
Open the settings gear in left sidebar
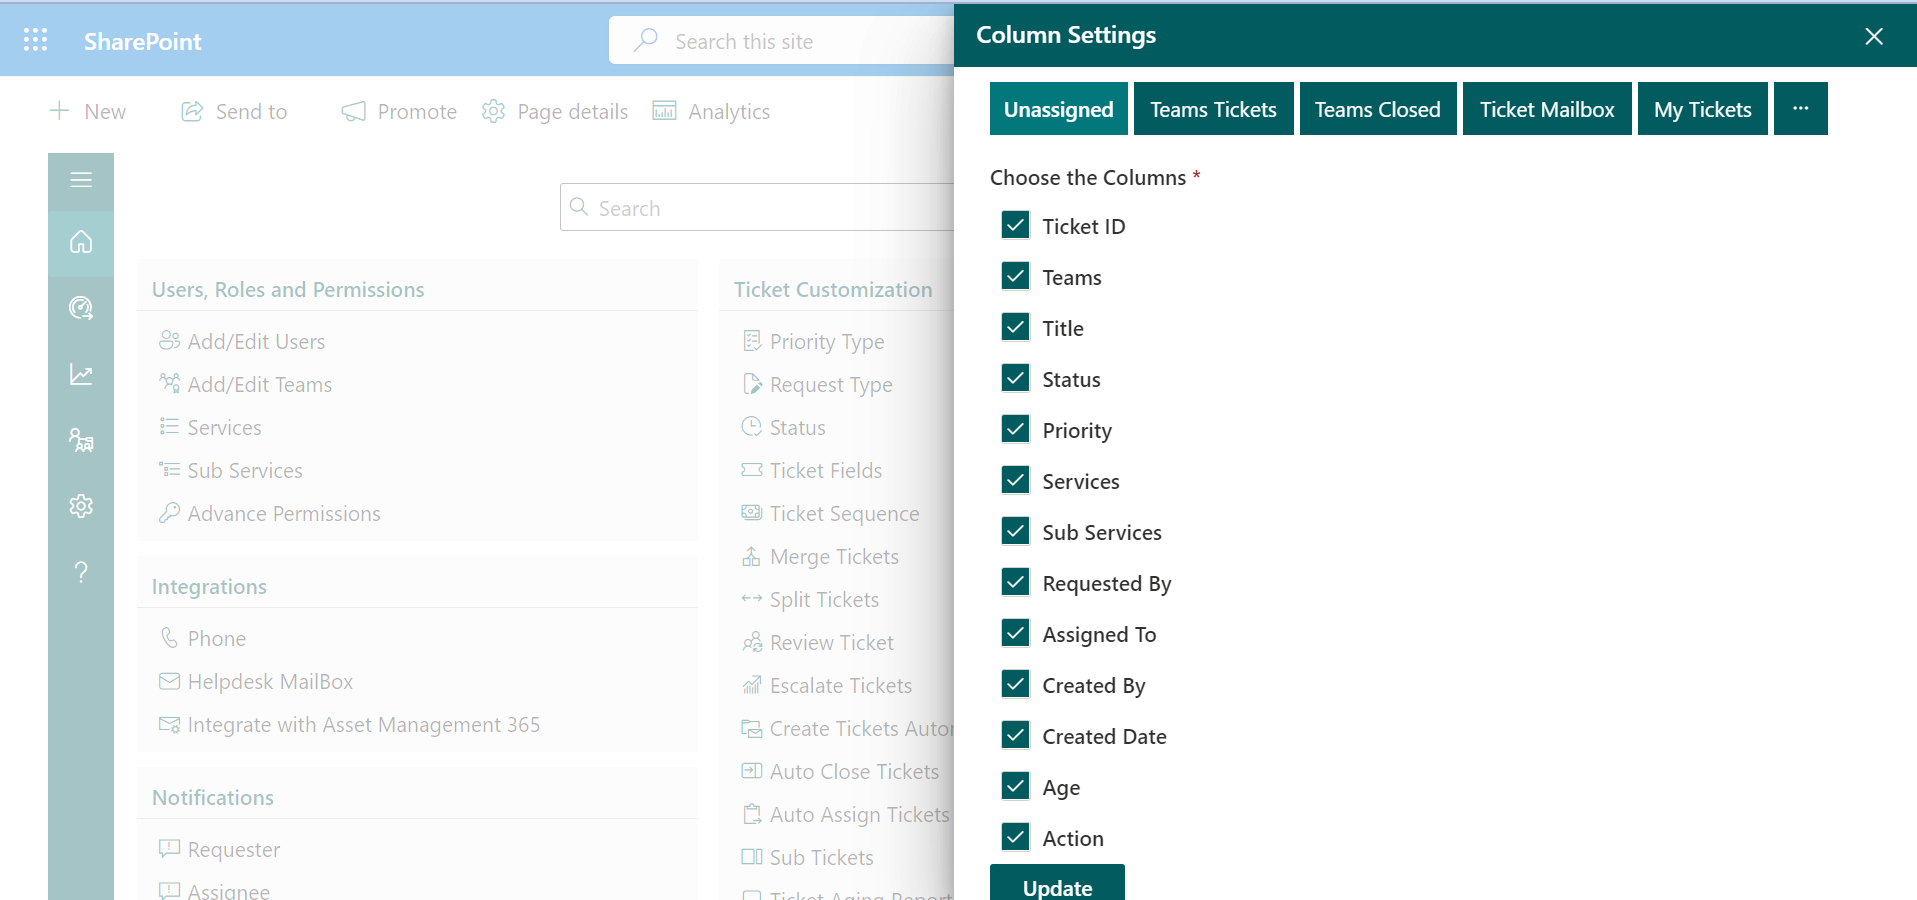[81, 506]
